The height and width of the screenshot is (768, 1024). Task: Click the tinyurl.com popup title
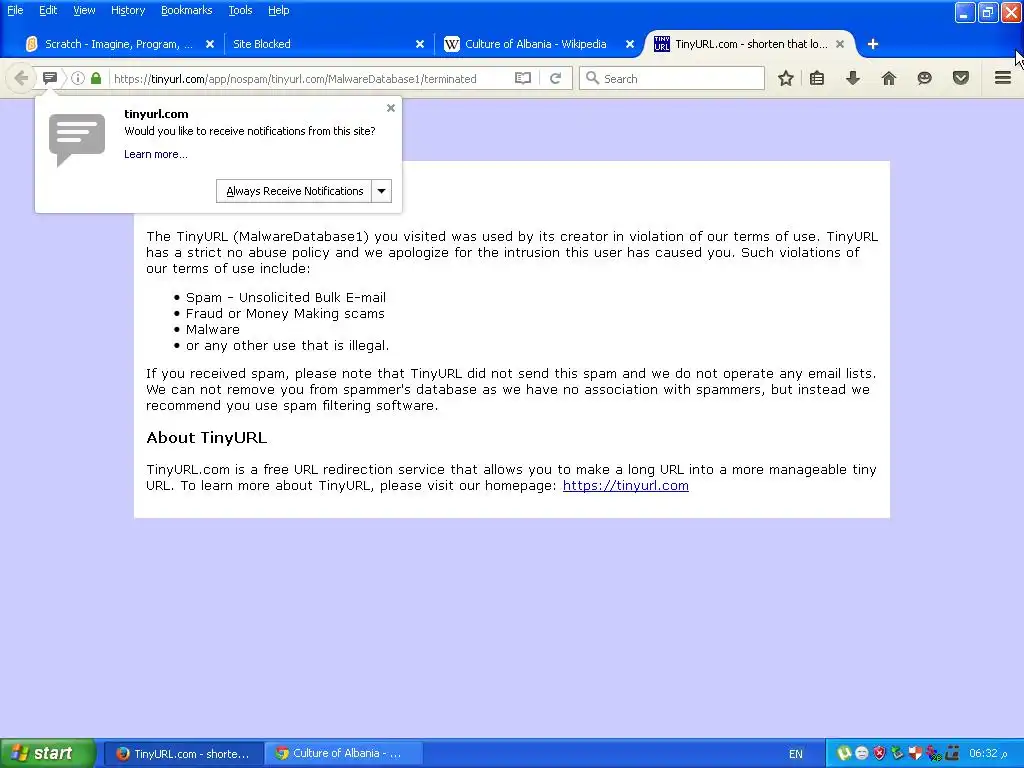(156, 114)
